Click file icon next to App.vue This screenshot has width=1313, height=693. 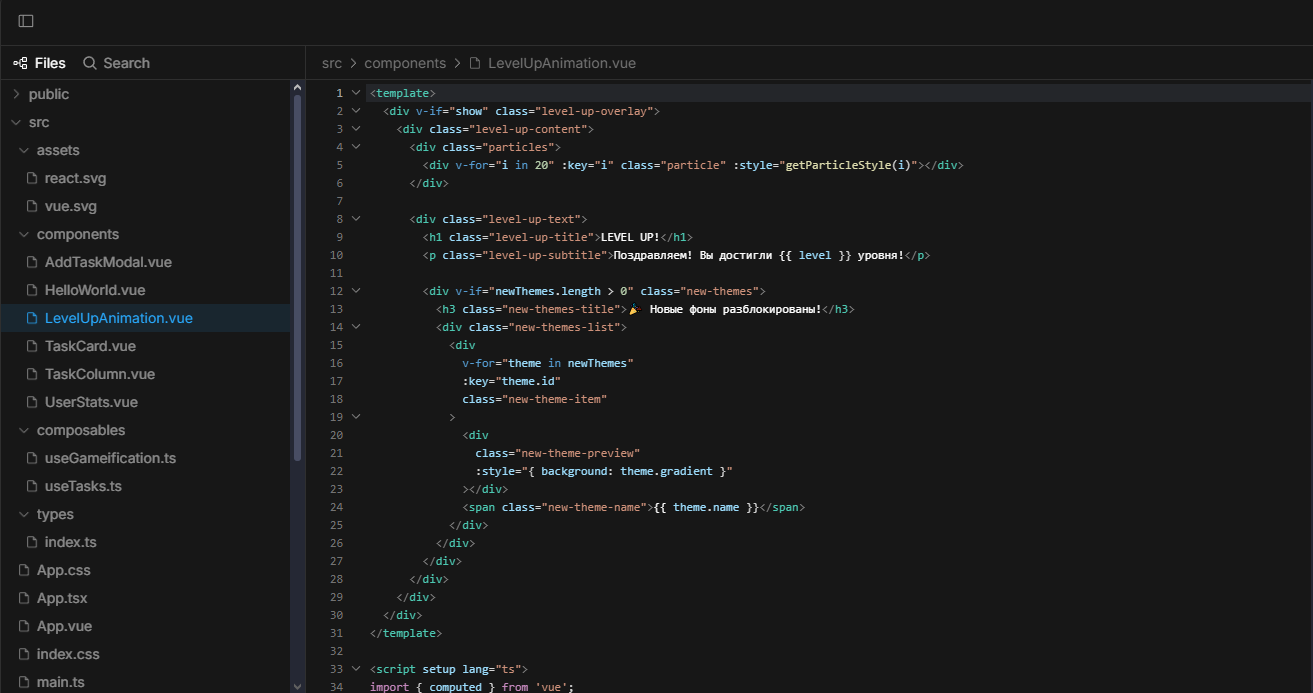24,626
